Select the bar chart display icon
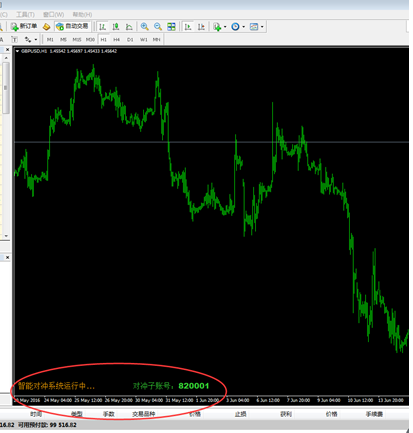 (x=103, y=27)
